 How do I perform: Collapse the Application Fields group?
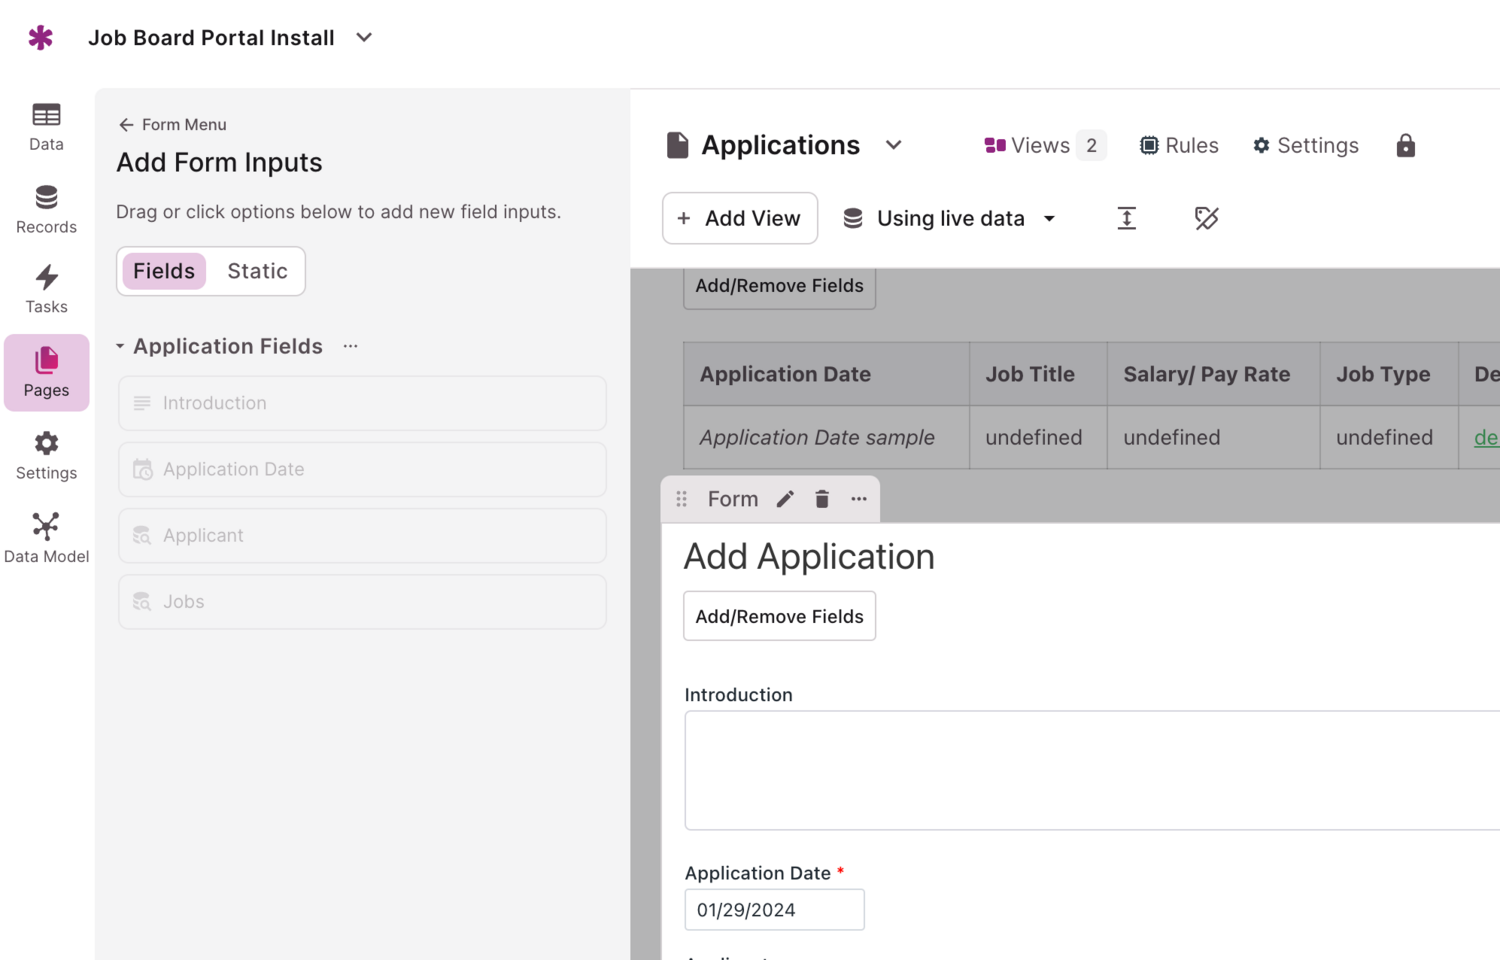[x=120, y=346]
